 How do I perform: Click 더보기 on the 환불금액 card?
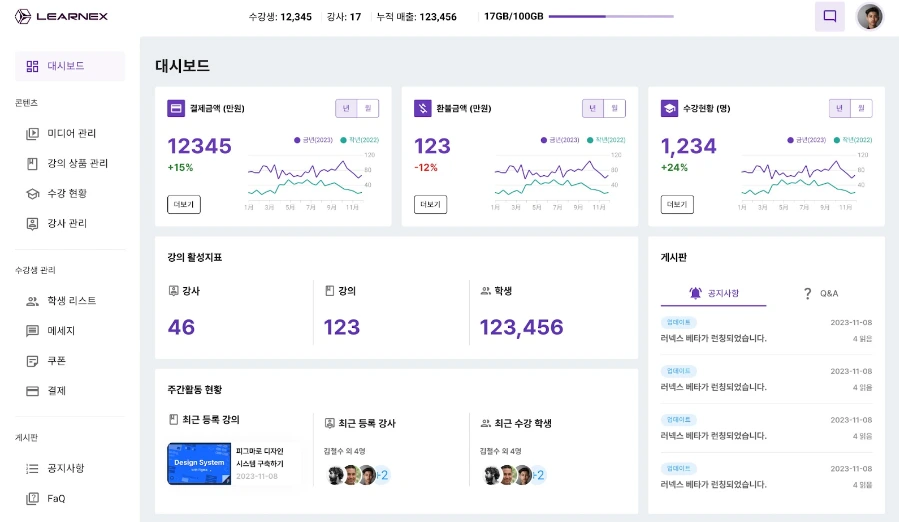431,204
